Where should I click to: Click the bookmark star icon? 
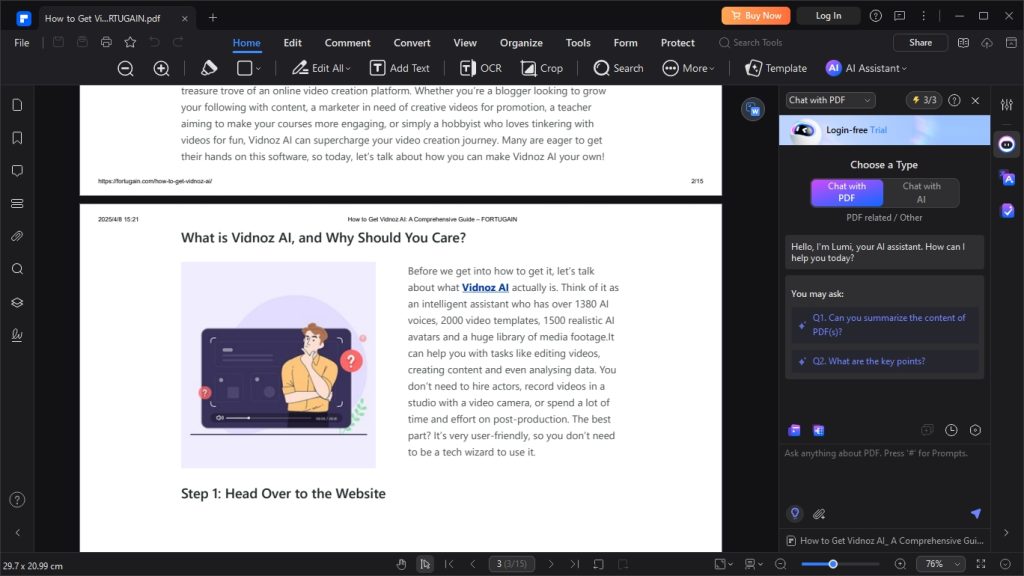130,42
